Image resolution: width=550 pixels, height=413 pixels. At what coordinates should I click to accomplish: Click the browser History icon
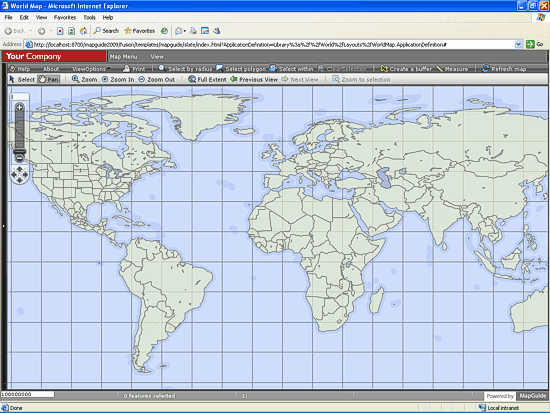(164, 31)
